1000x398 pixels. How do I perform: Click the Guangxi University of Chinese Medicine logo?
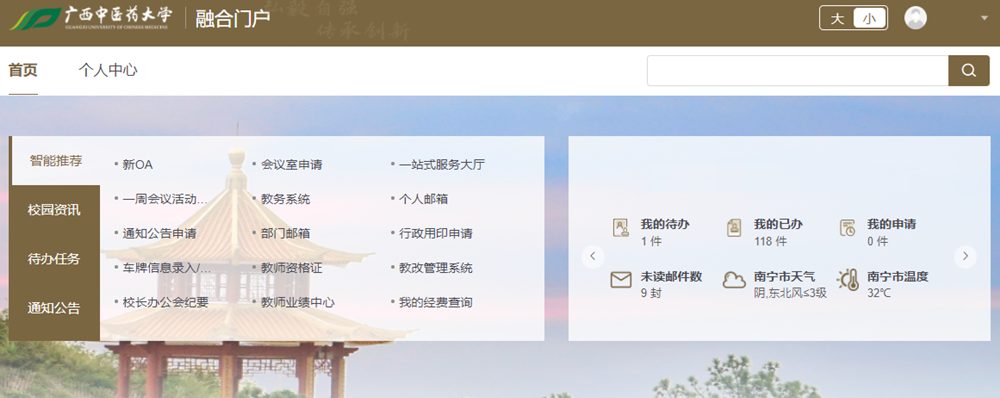(91, 19)
